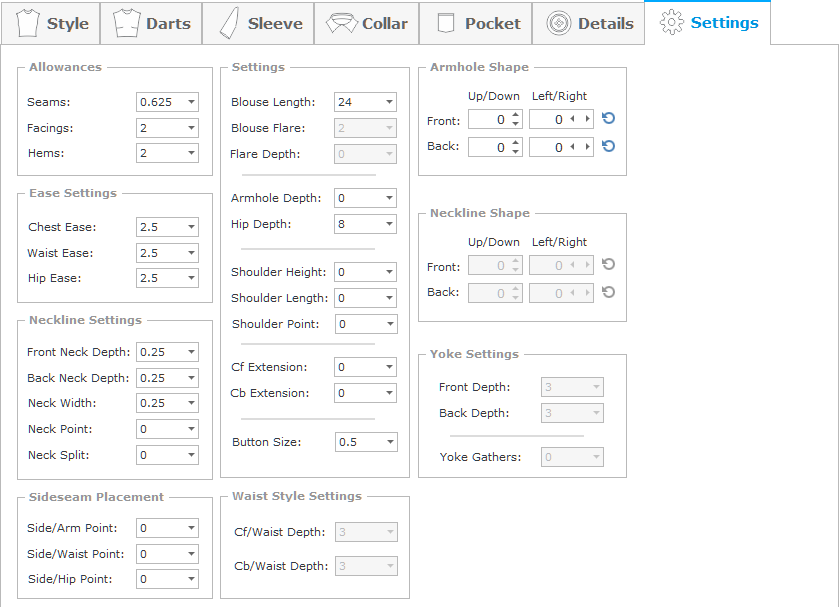Expand the Chest Ease dropdown

[x=190, y=227]
